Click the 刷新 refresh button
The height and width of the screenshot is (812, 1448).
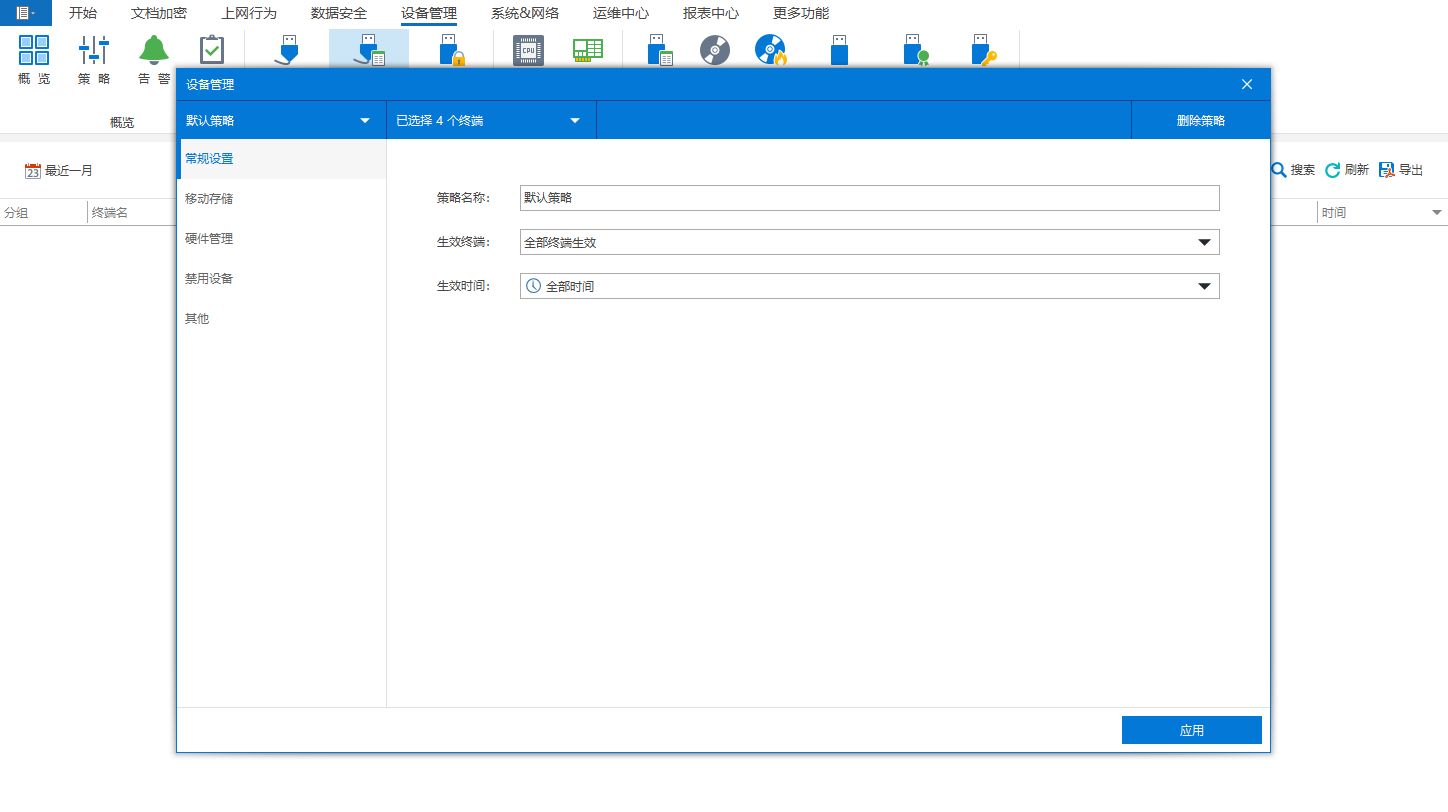tap(1347, 170)
